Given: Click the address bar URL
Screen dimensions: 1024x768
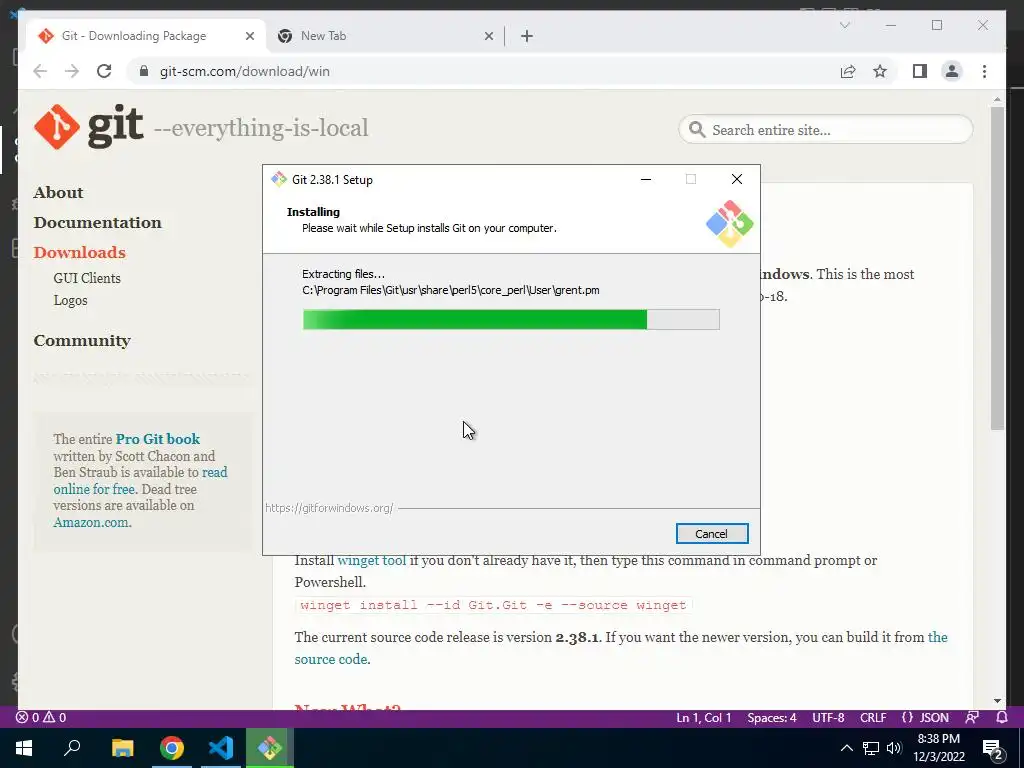Looking at the screenshot, I should click(x=245, y=71).
